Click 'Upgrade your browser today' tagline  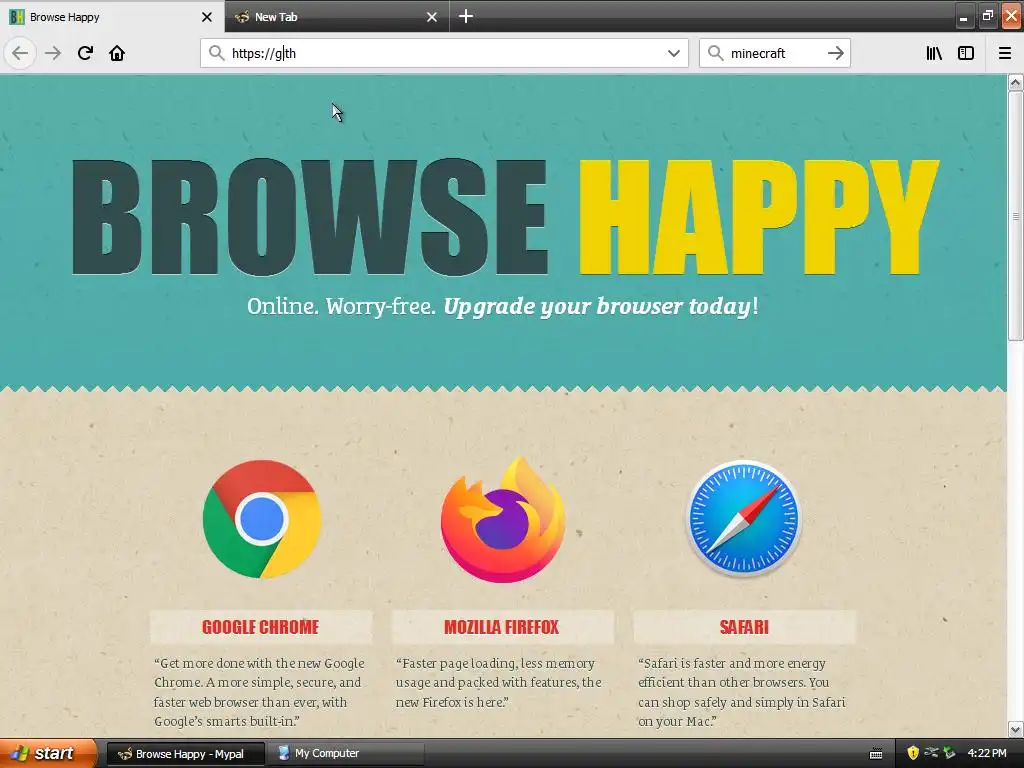597,306
